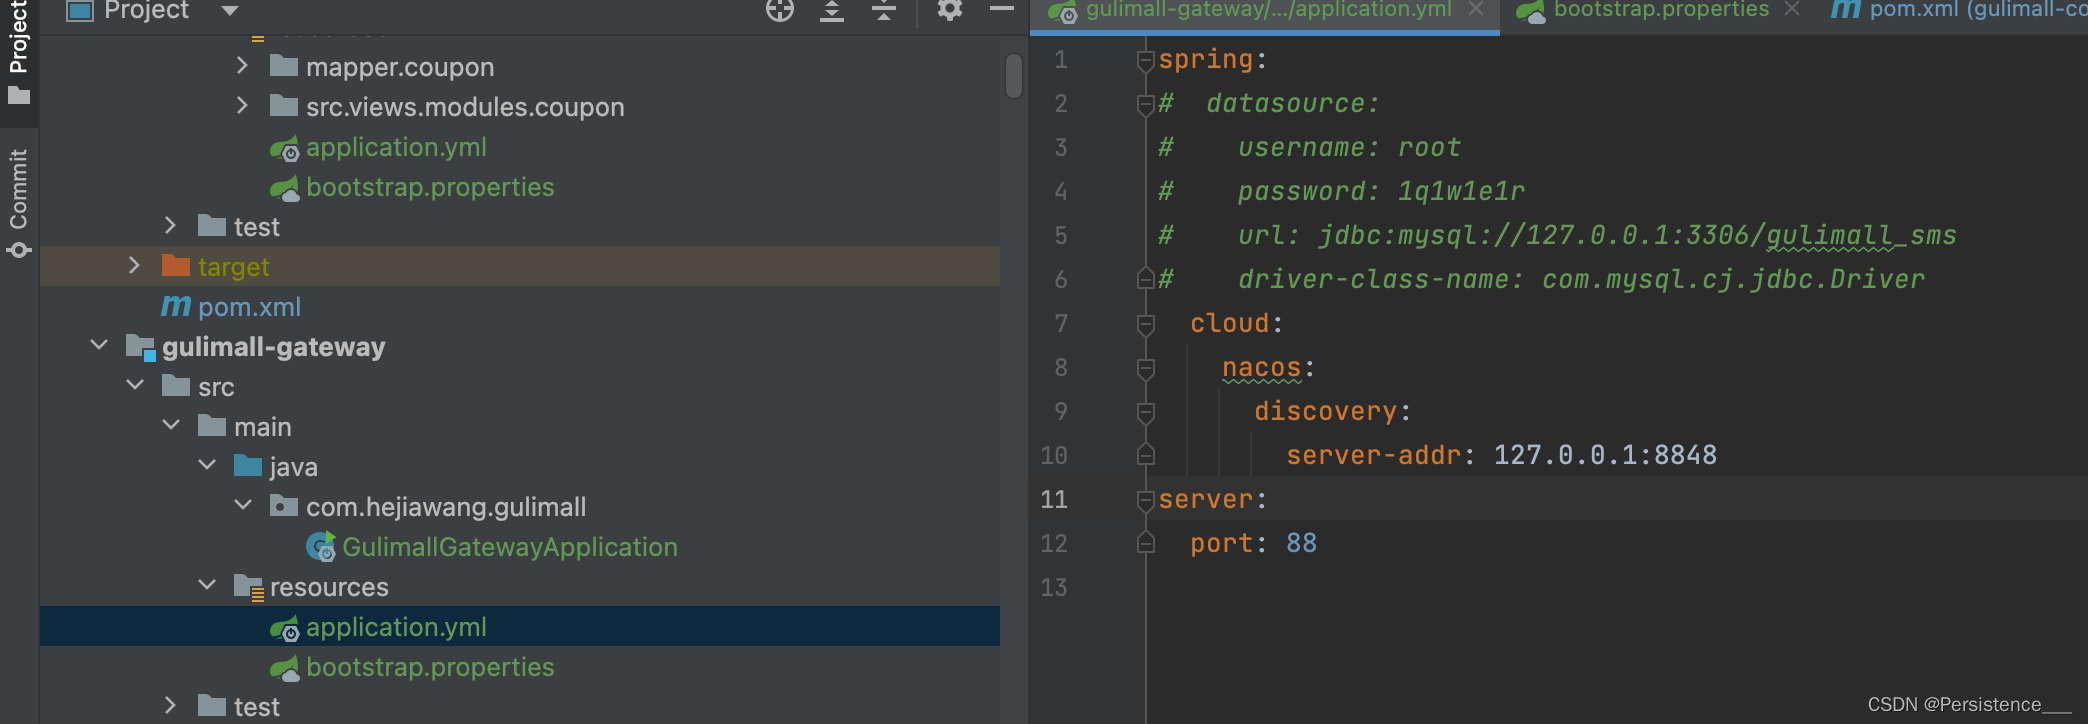Click the blue java source folder icon

248,466
